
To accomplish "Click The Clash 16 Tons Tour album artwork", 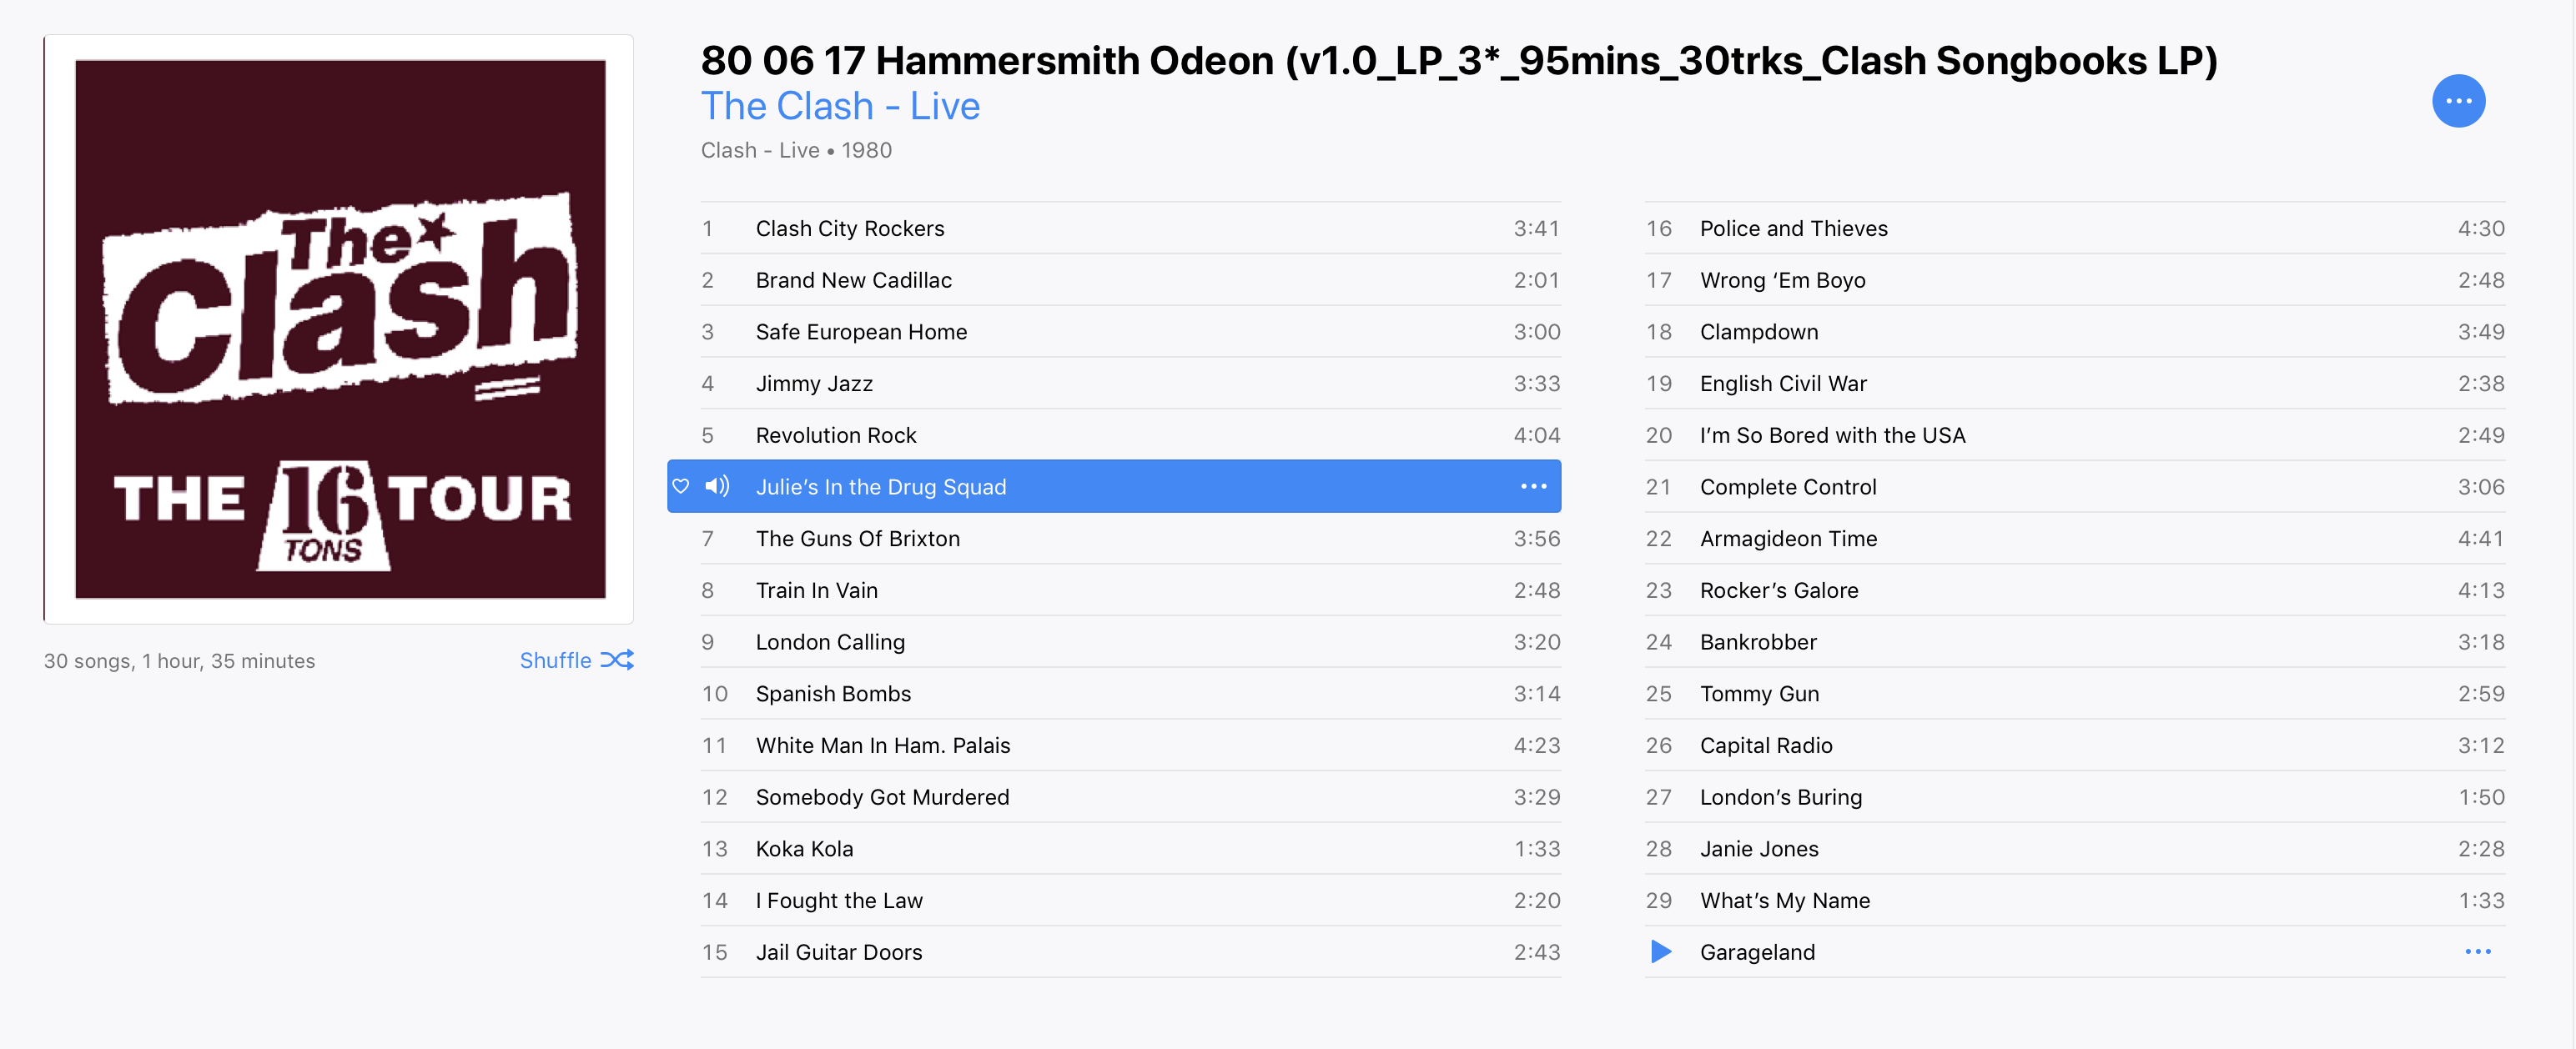I will pos(339,329).
